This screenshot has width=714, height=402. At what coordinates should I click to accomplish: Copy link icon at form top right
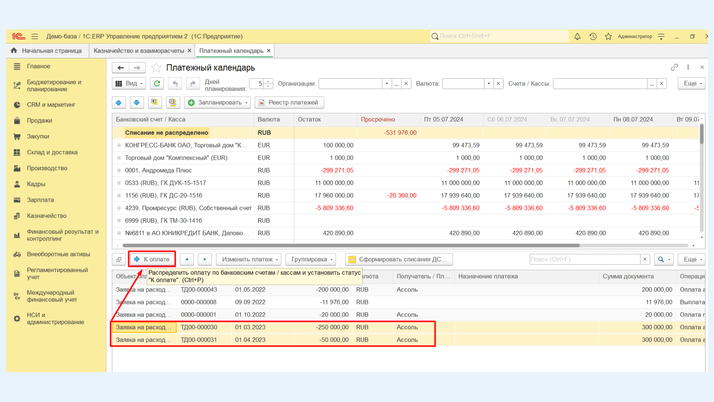click(674, 67)
